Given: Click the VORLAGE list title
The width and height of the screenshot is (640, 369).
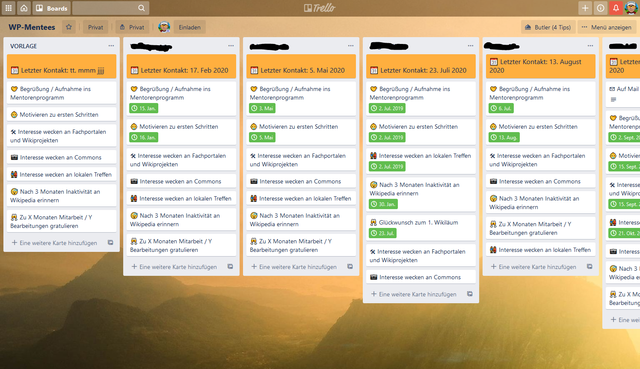Looking at the screenshot, I should 23,46.
